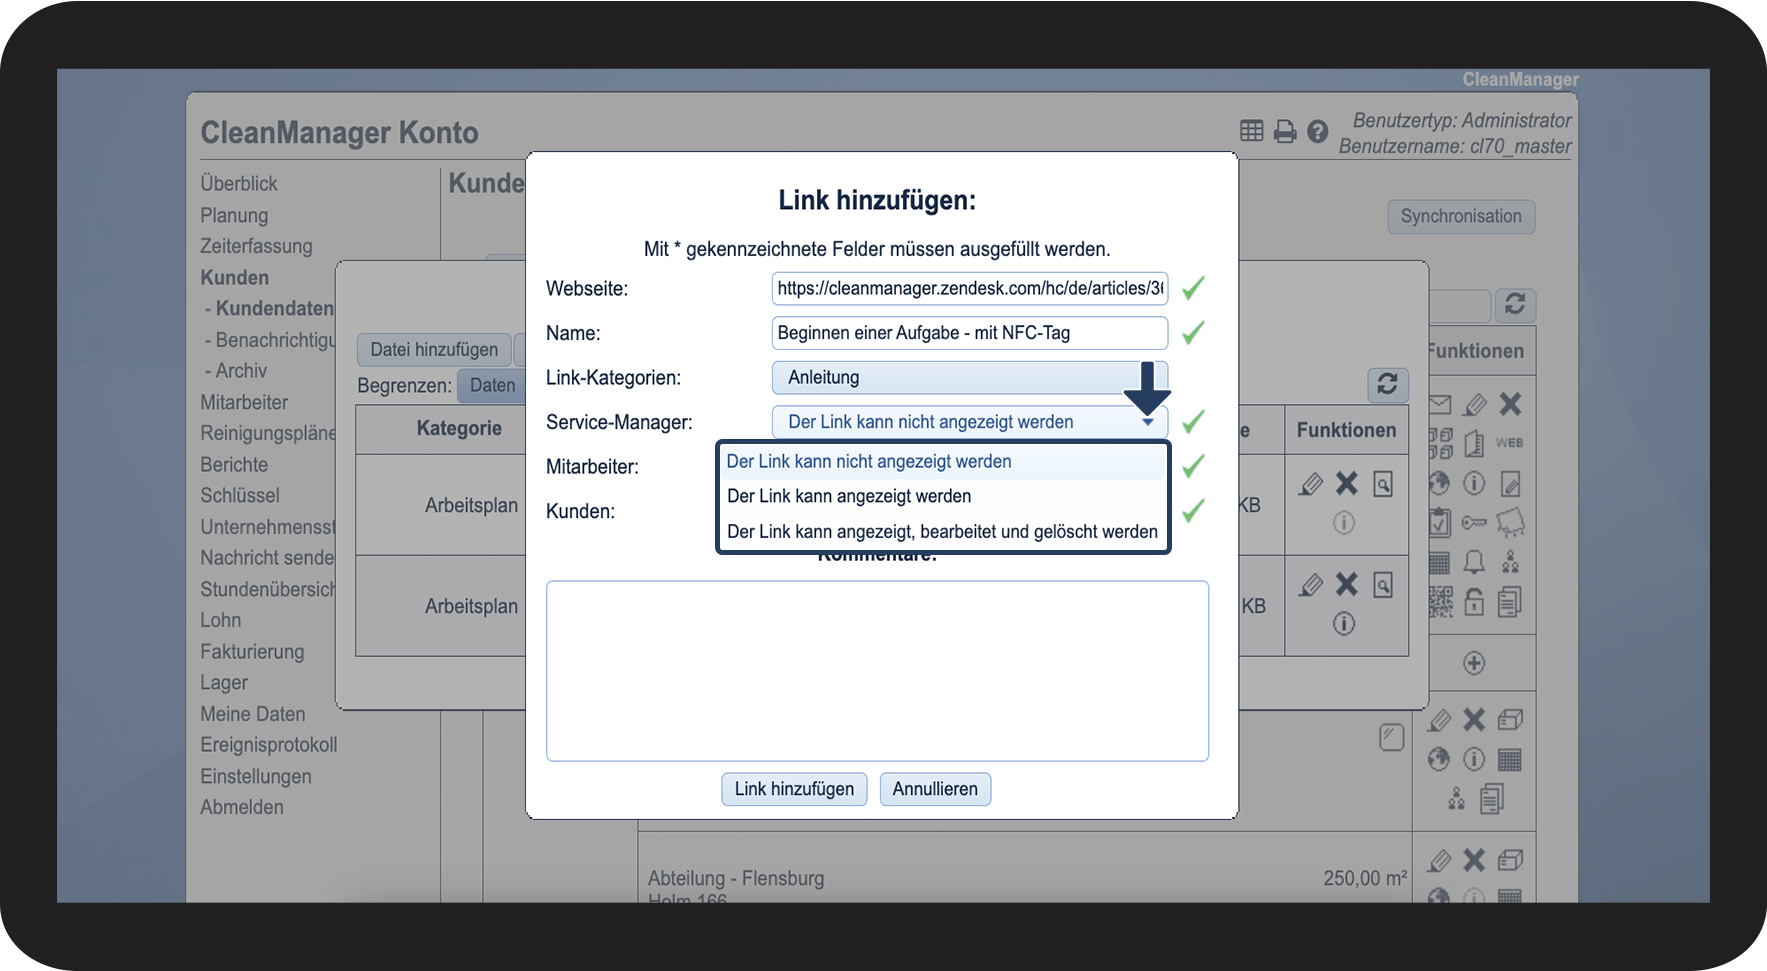This screenshot has width=1767, height=971.
Task: Click the Datei hinzufügen button
Action: point(434,349)
